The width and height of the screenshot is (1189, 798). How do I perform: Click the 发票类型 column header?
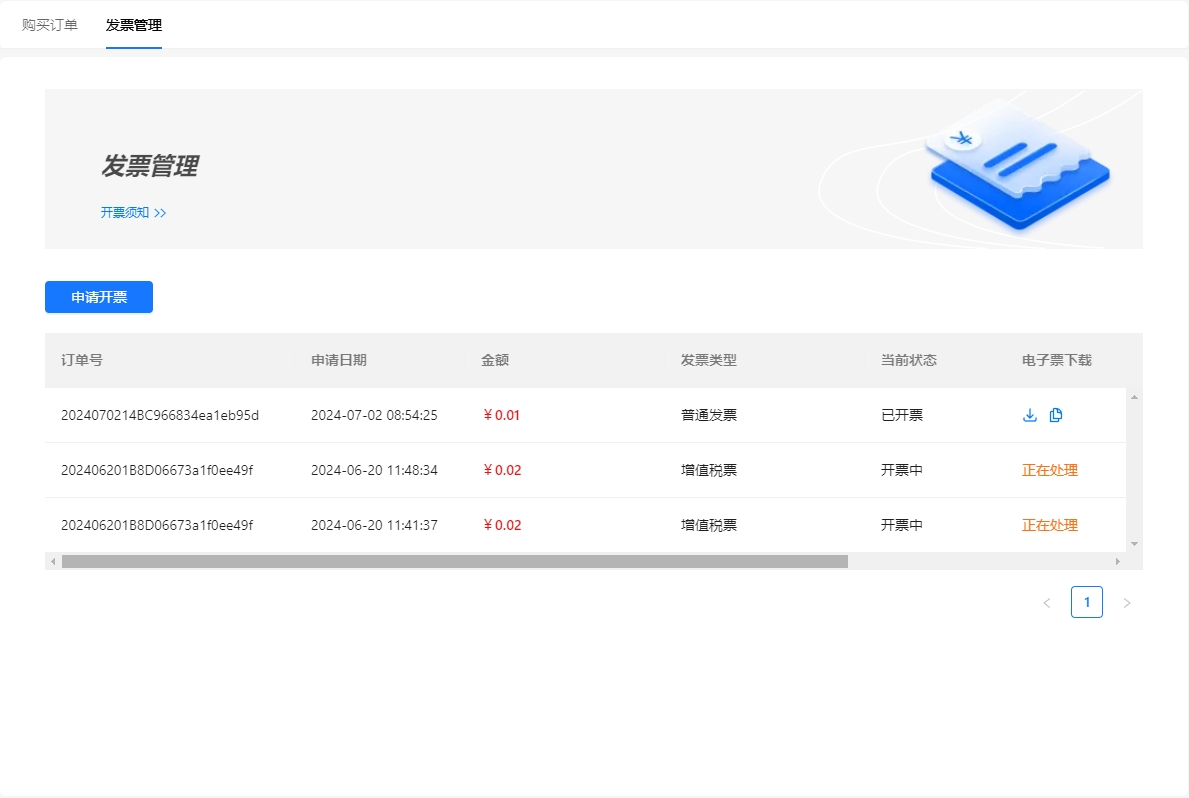pyautogui.click(x=708, y=360)
